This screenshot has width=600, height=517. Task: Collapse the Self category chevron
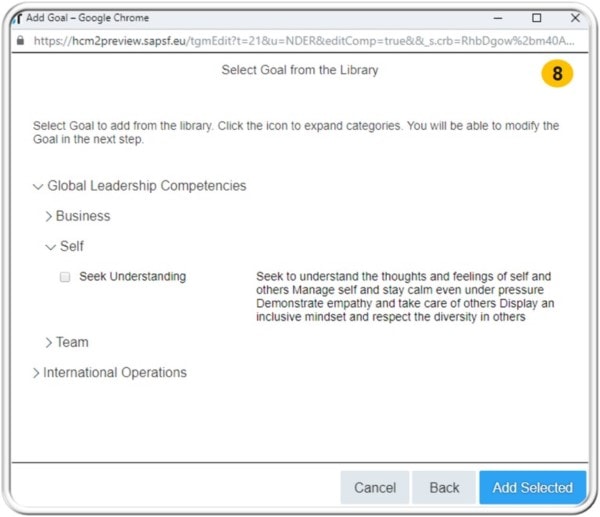coord(50,247)
